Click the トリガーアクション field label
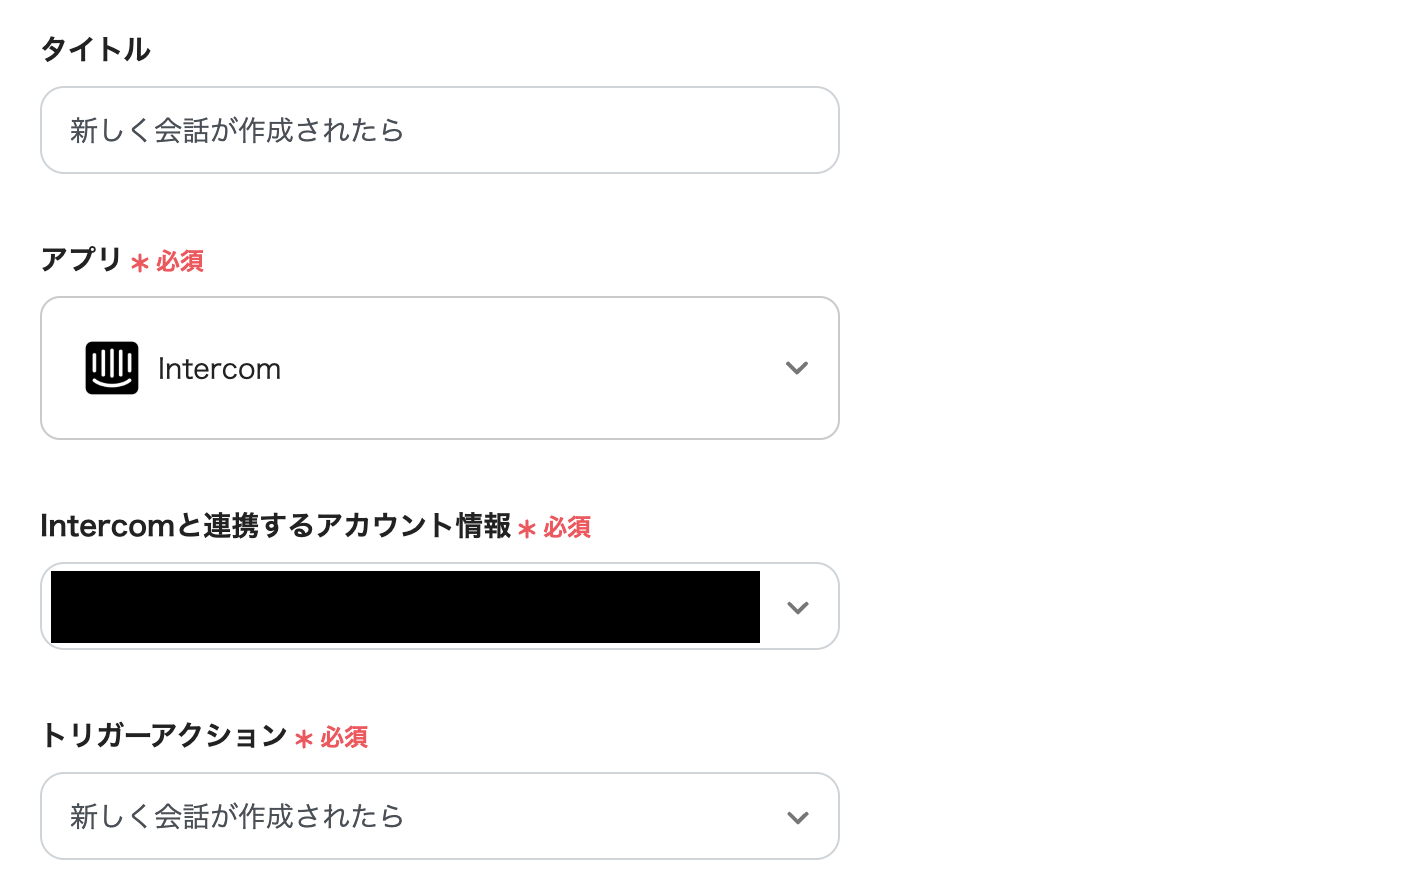Screen dimensions: 1412x872 click(x=164, y=736)
